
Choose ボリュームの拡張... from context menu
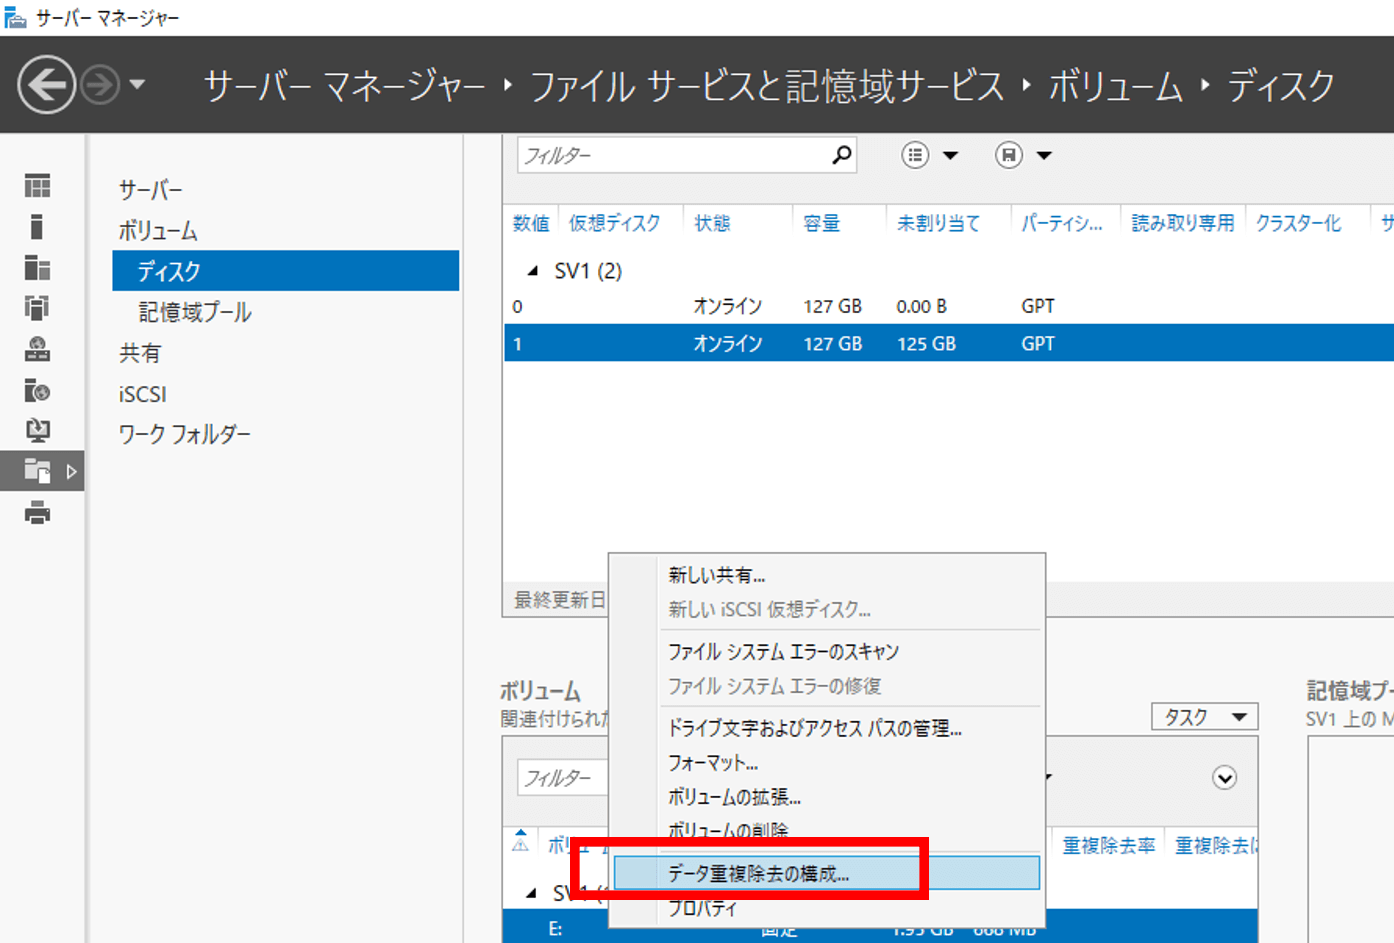click(735, 797)
